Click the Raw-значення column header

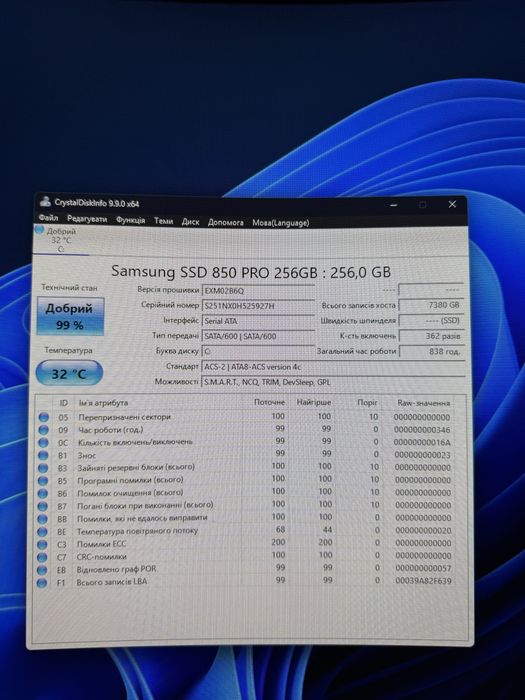pos(423,403)
